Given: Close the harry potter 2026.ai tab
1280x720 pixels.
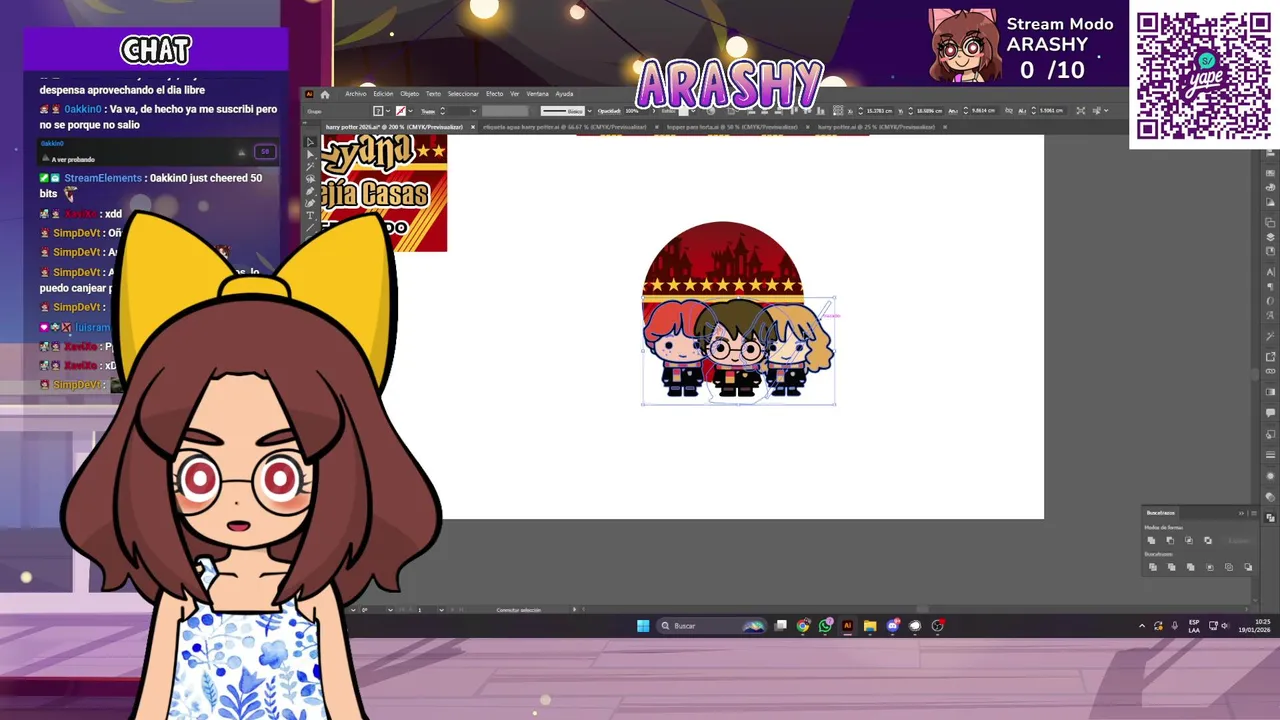Looking at the screenshot, I should tap(473, 127).
